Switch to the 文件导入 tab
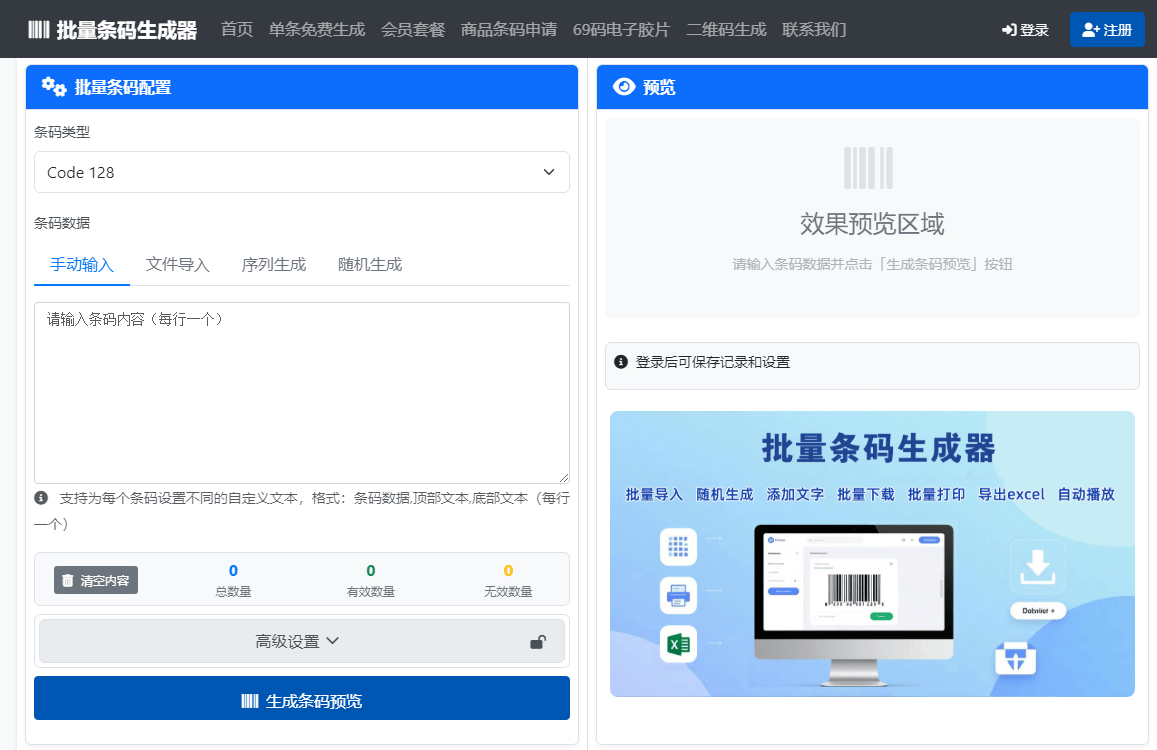This screenshot has width=1157, height=750. click(178, 264)
